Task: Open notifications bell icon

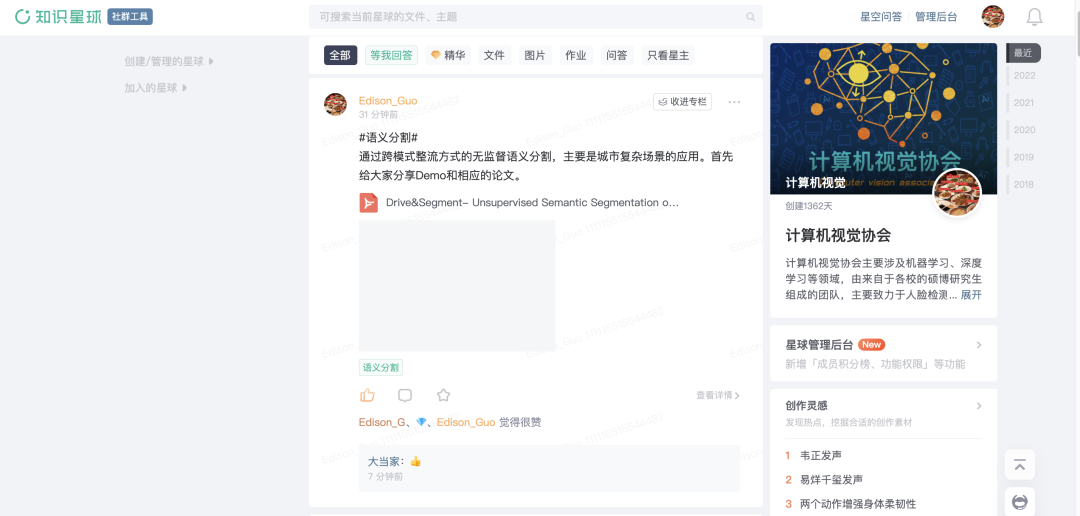Action: click(1034, 17)
